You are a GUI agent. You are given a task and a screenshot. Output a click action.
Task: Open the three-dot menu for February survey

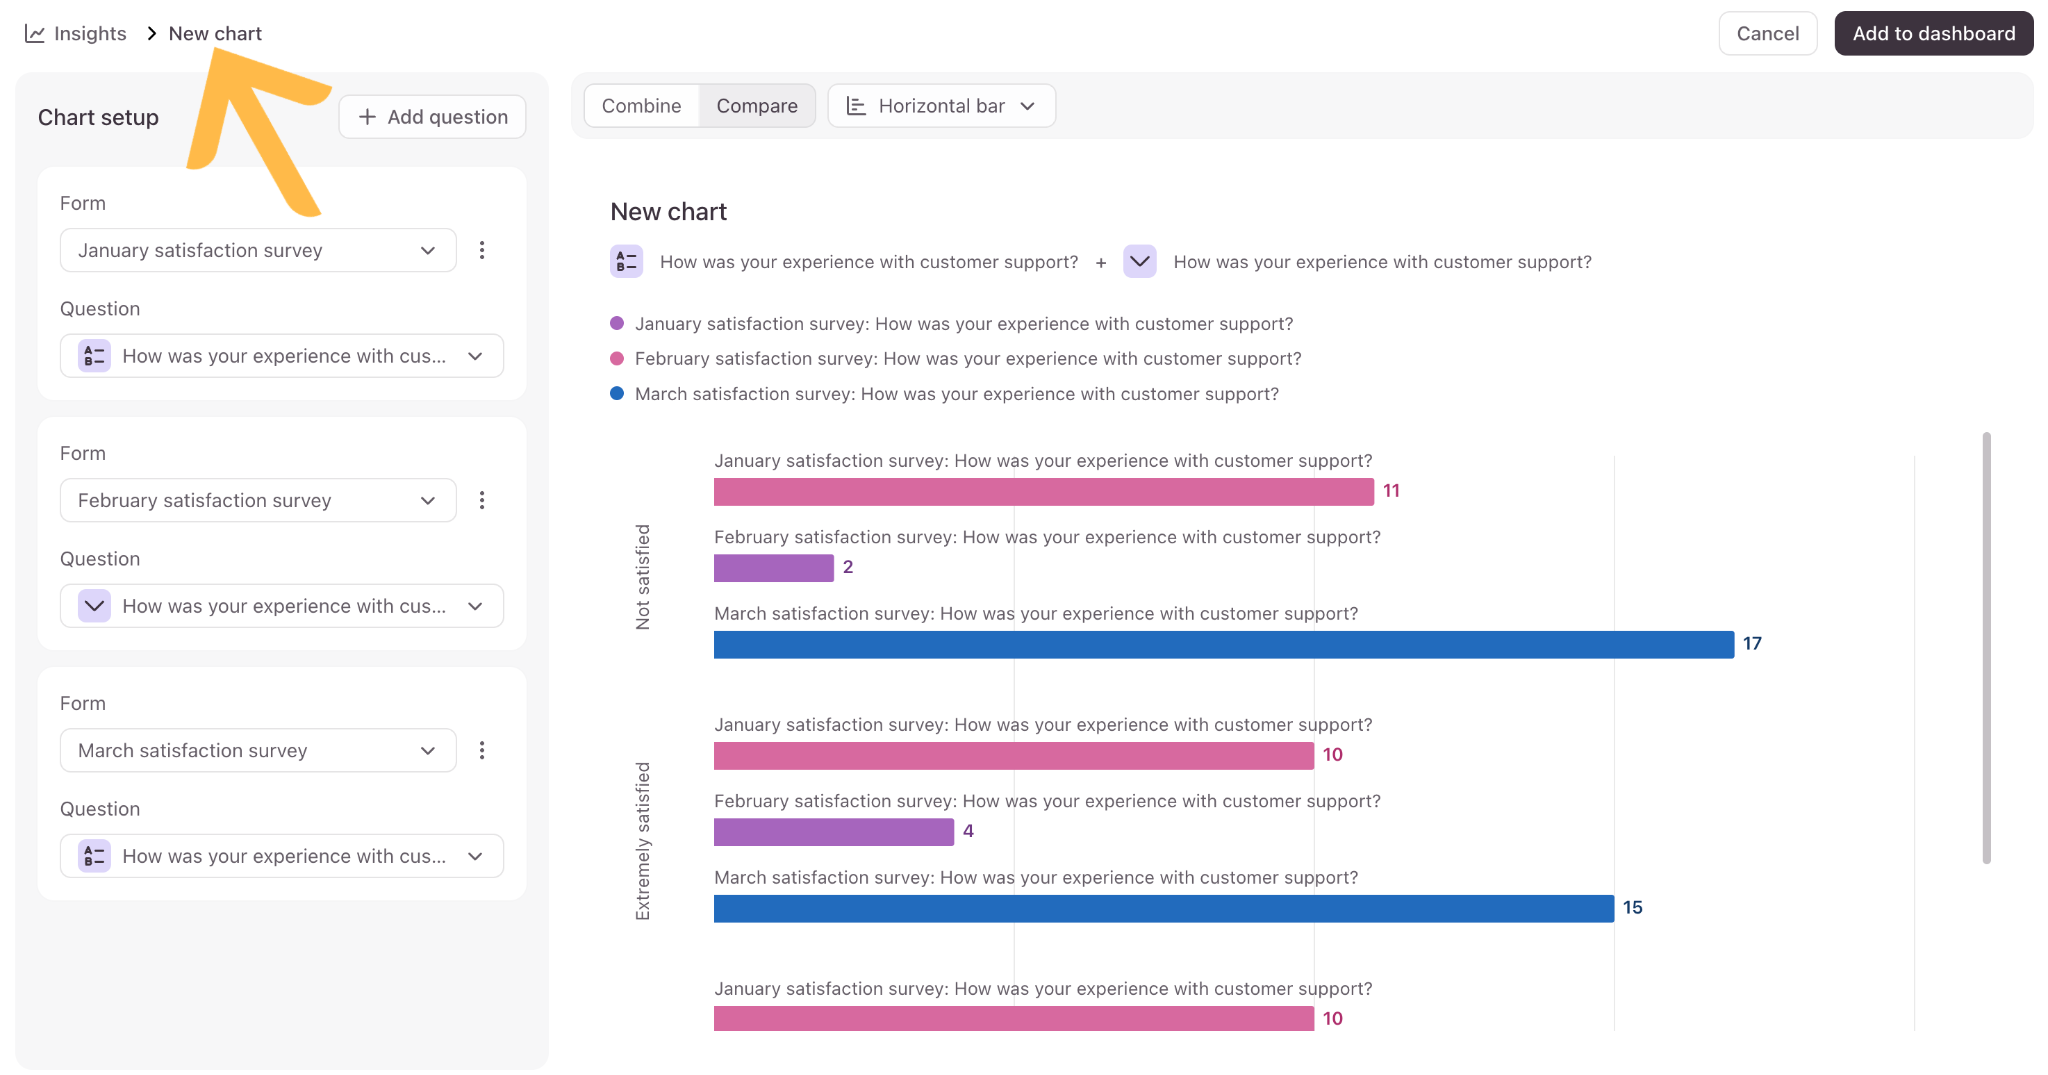click(x=482, y=500)
